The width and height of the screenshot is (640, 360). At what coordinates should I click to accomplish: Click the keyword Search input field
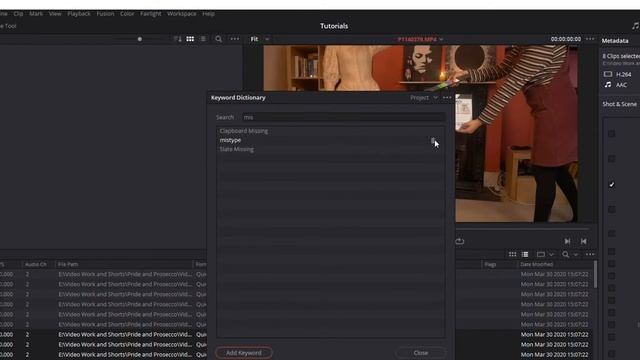(x=343, y=117)
